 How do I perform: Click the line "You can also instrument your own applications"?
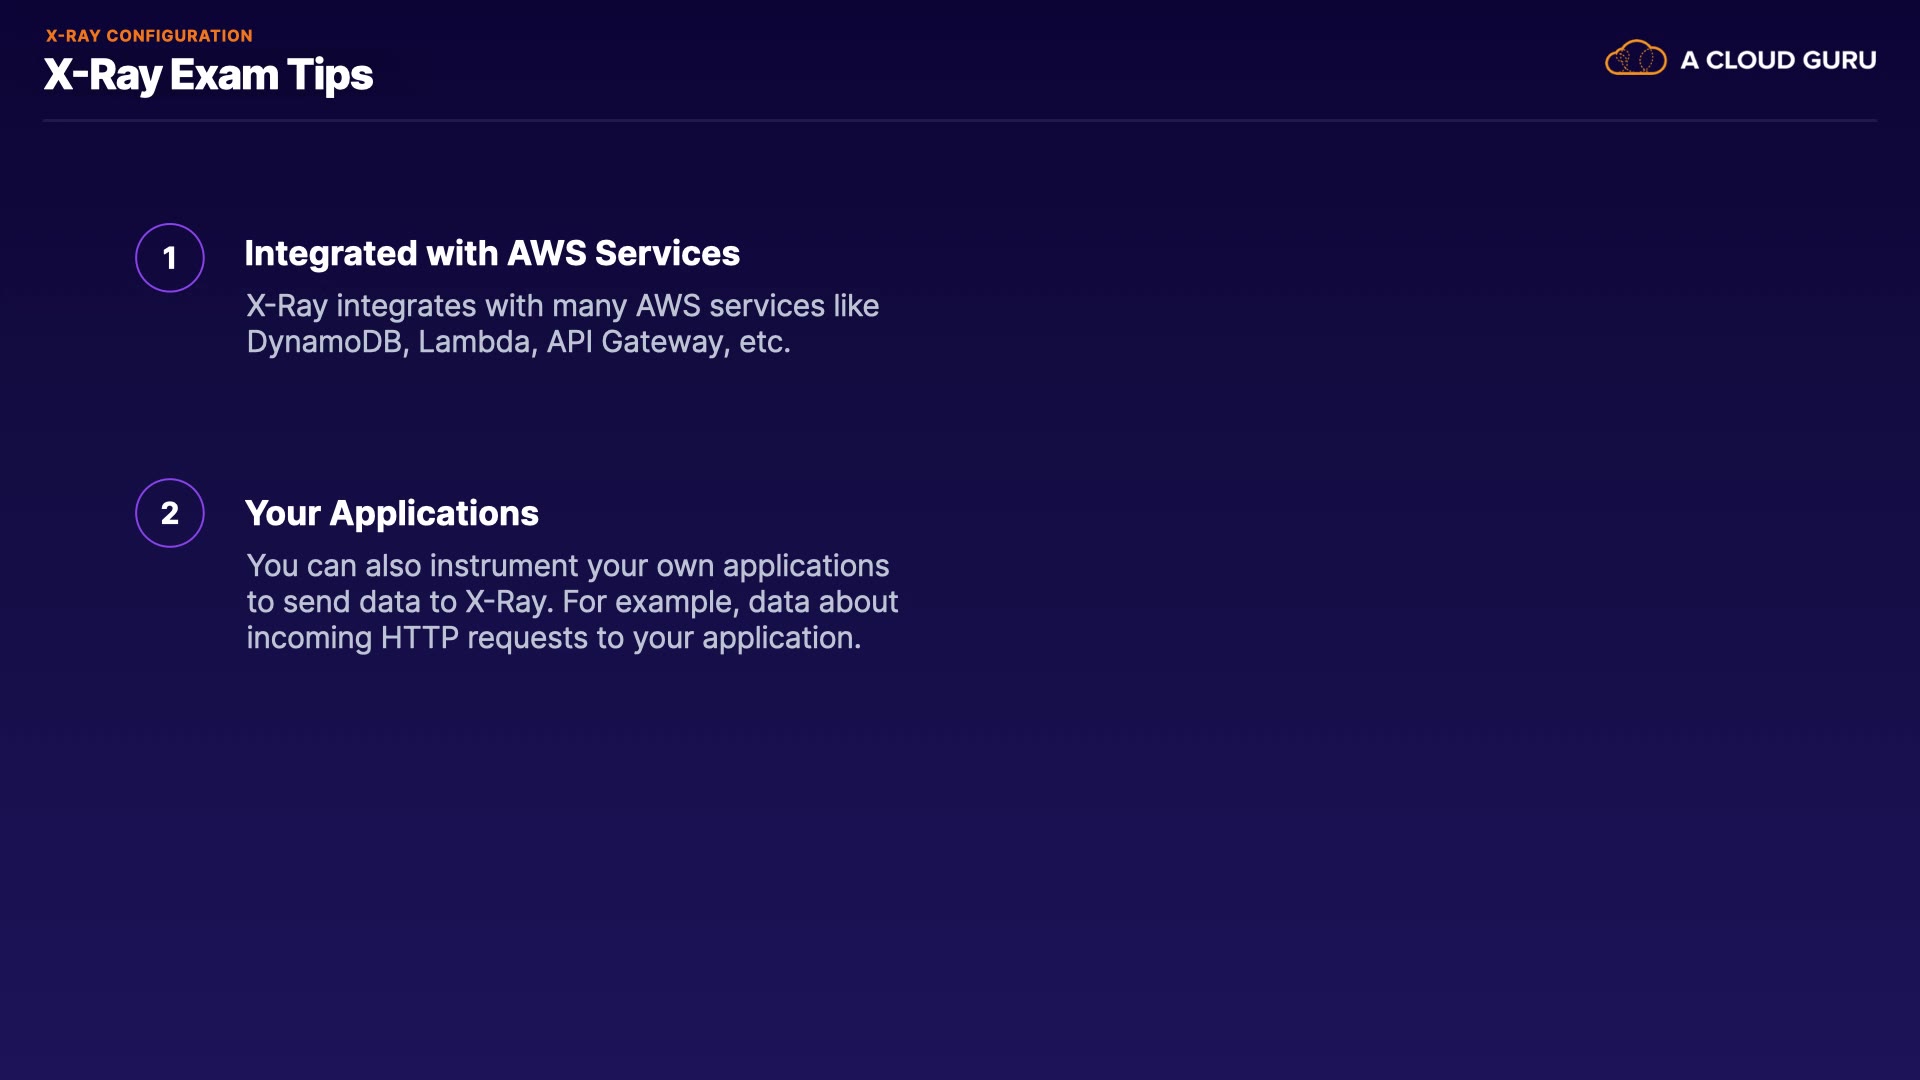(567, 566)
